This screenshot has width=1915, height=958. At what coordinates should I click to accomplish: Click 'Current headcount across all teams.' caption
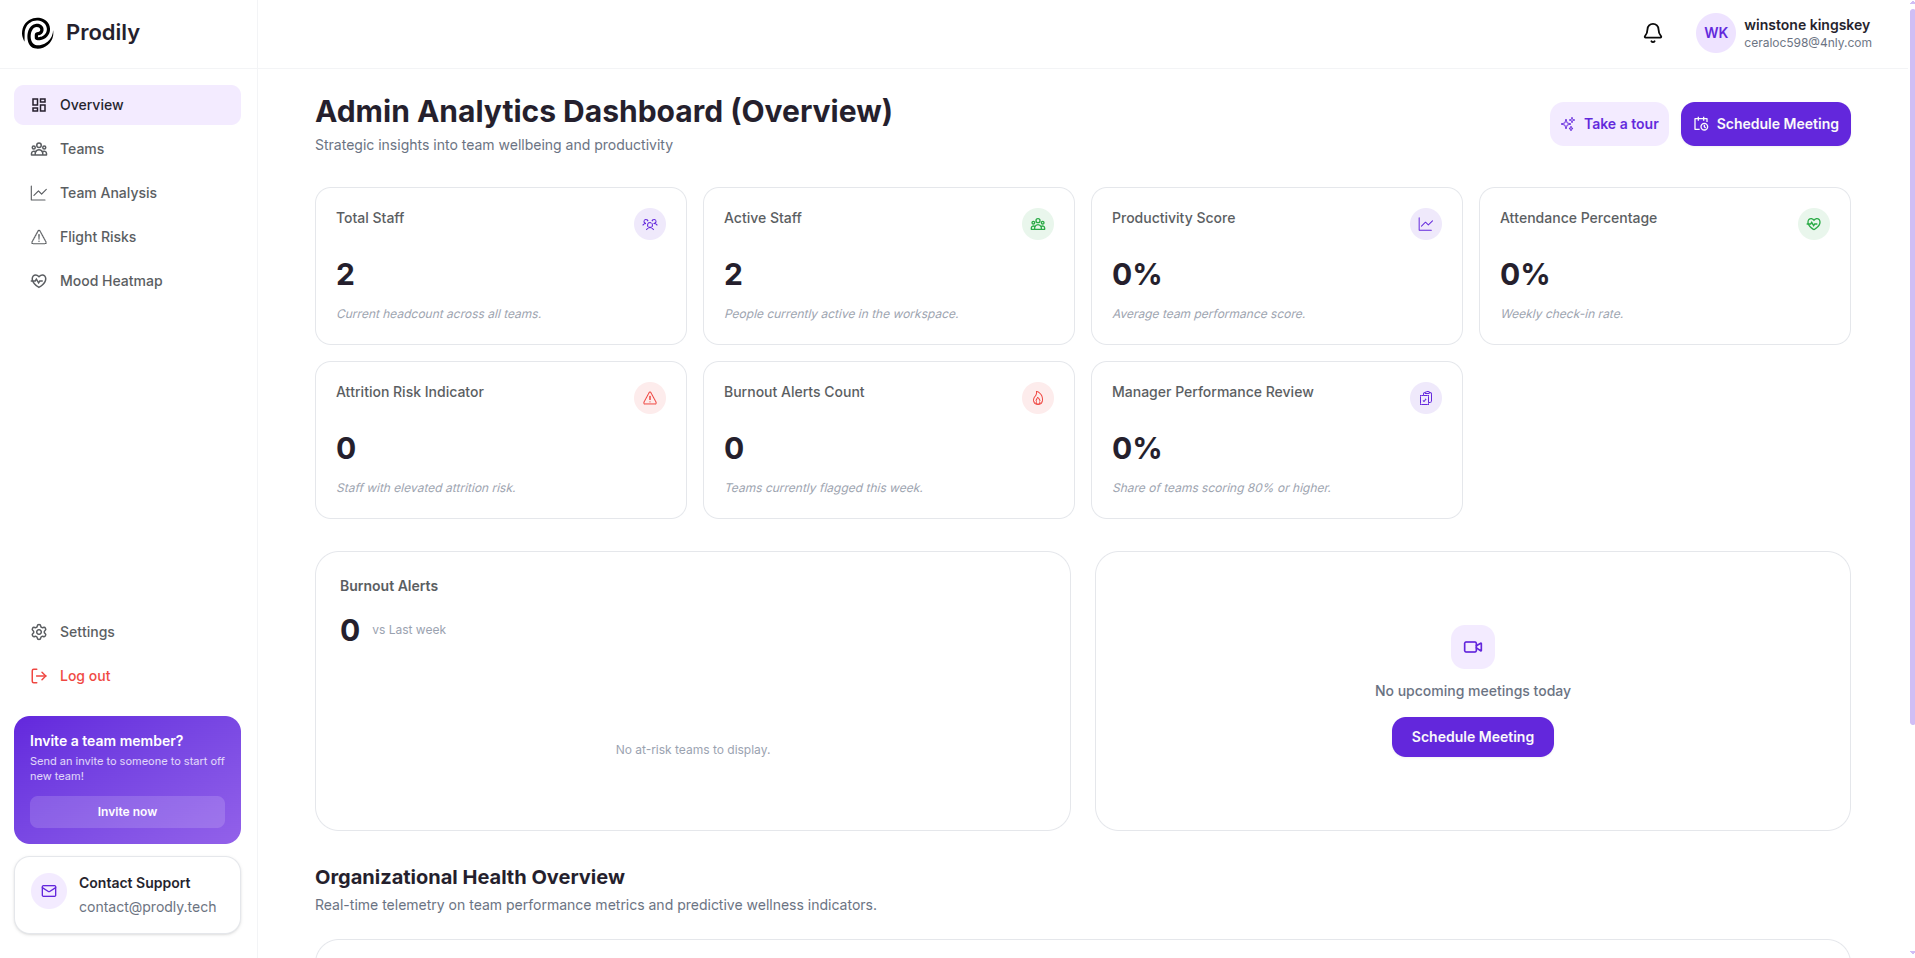point(439,314)
